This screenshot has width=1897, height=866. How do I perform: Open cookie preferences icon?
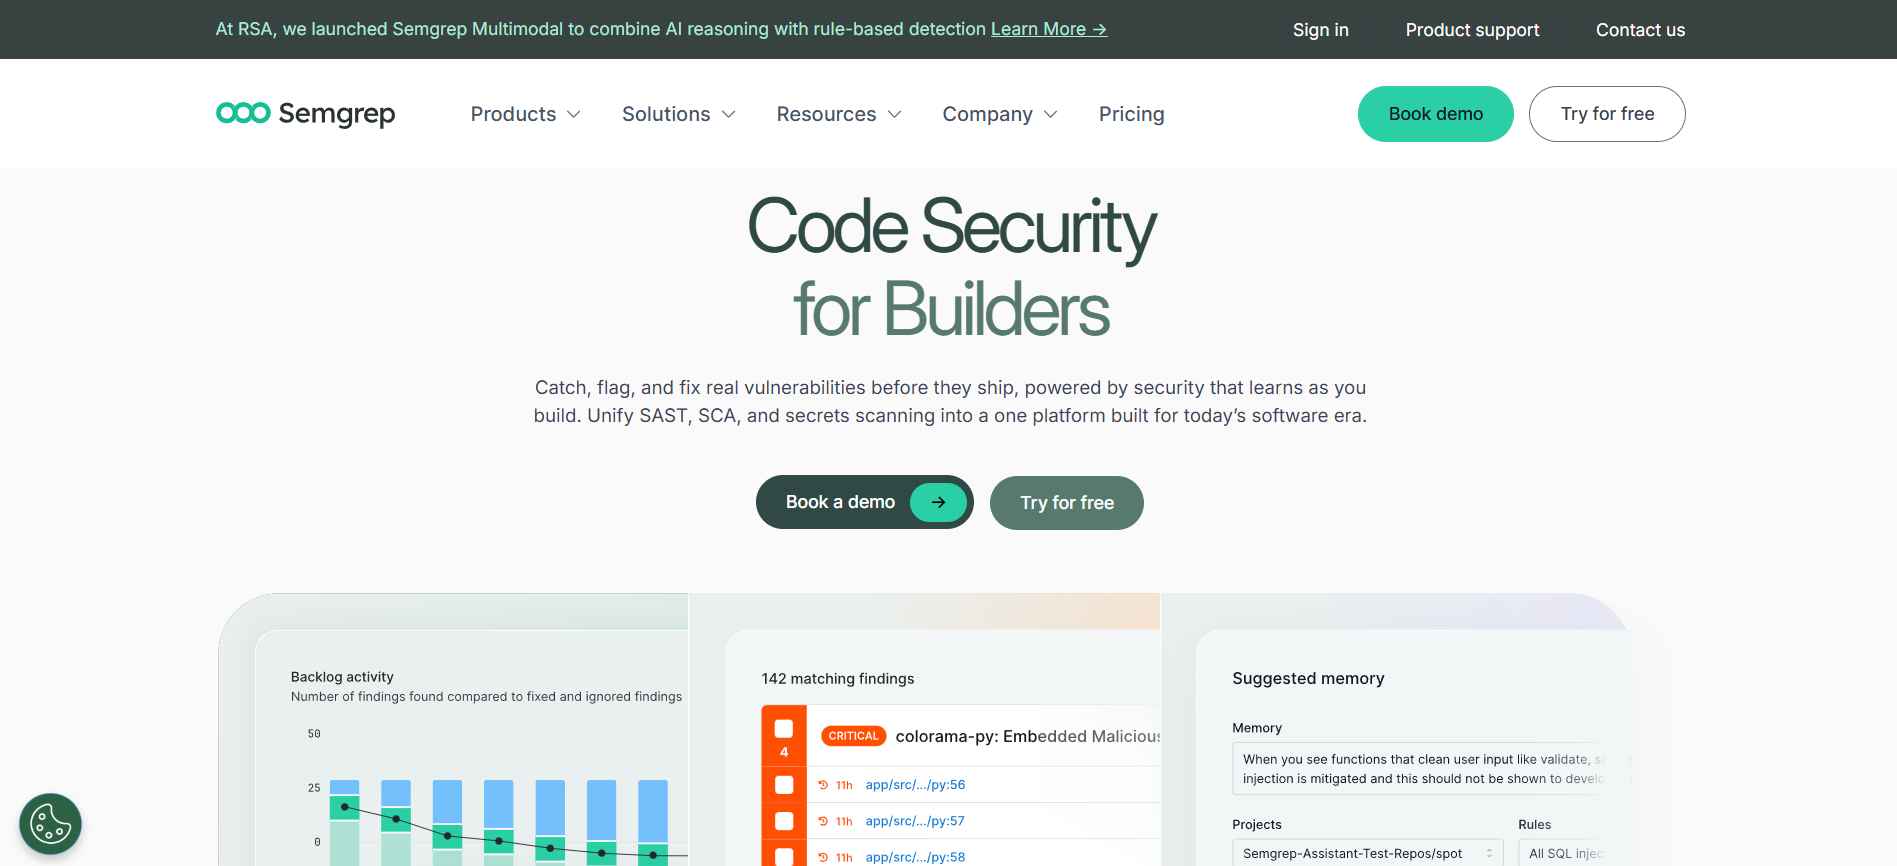point(50,824)
